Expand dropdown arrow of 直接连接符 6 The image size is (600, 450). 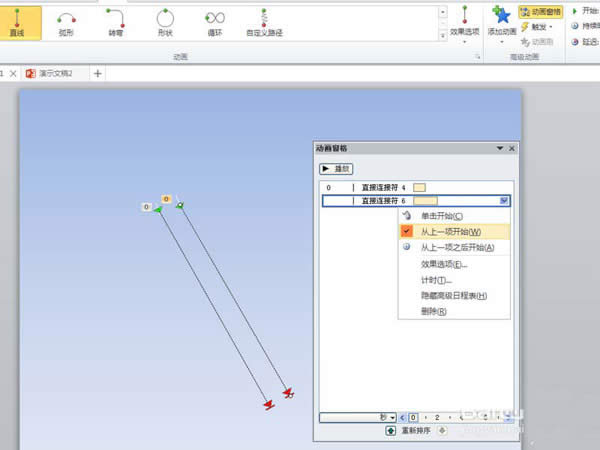504,201
